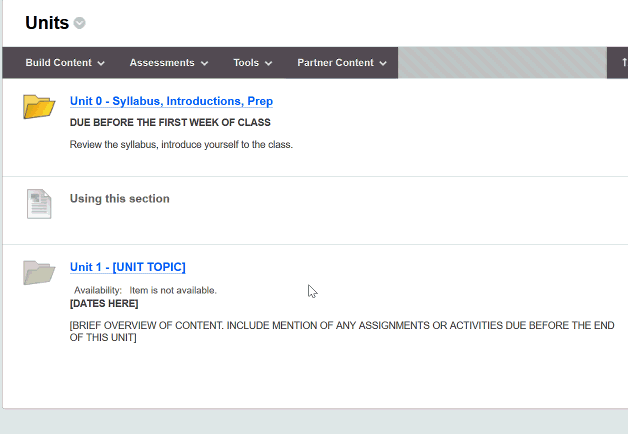This screenshot has height=434, width=628.
Task: Open the Partner Content menu
Action: coord(342,63)
